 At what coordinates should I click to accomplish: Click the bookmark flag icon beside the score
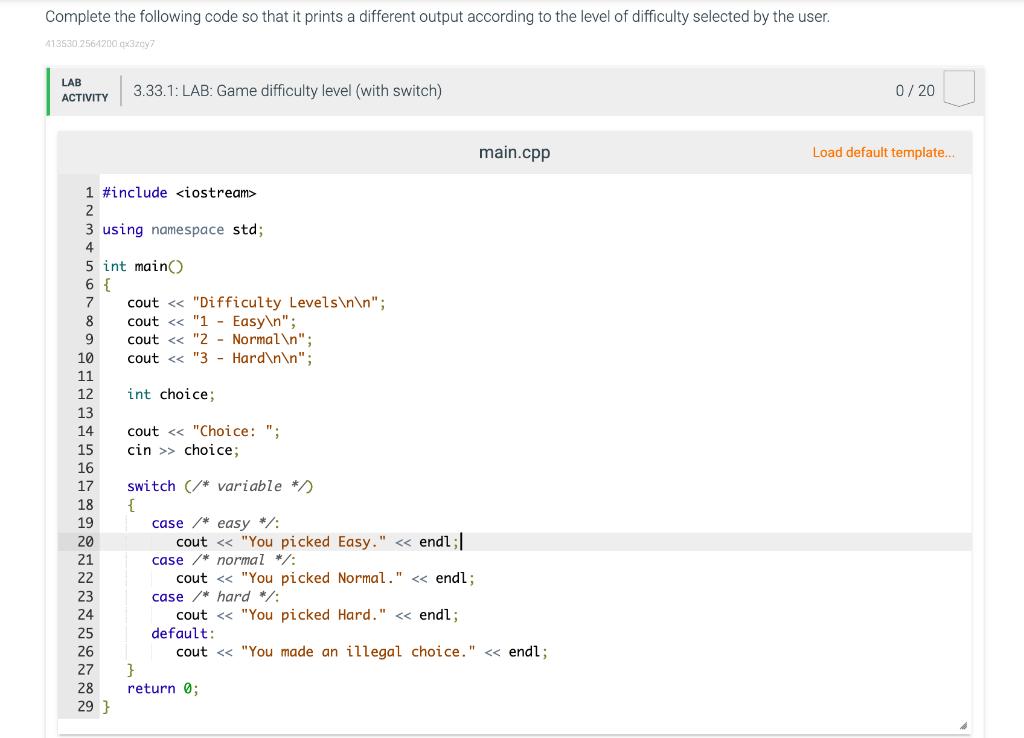tap(958, 89)
